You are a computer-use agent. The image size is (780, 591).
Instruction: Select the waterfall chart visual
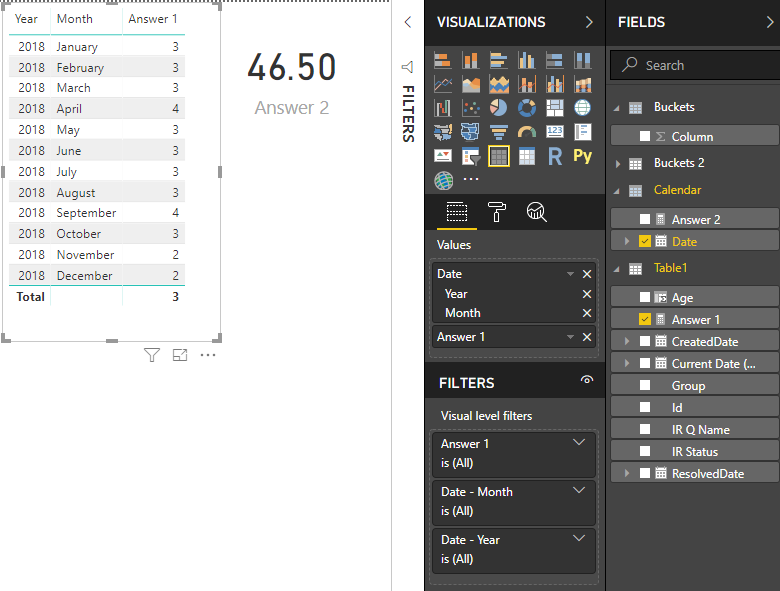443,107
